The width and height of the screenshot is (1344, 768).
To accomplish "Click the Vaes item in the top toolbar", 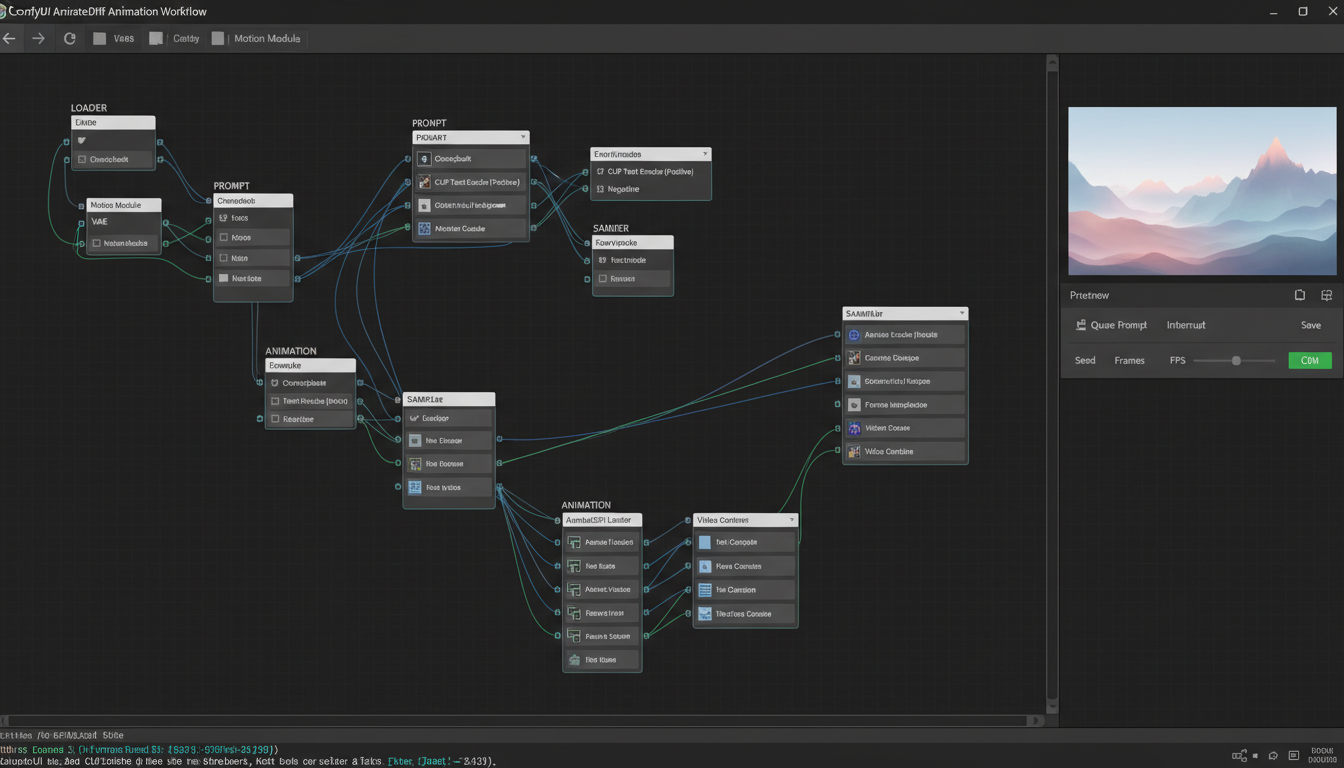I will (124, 38).
